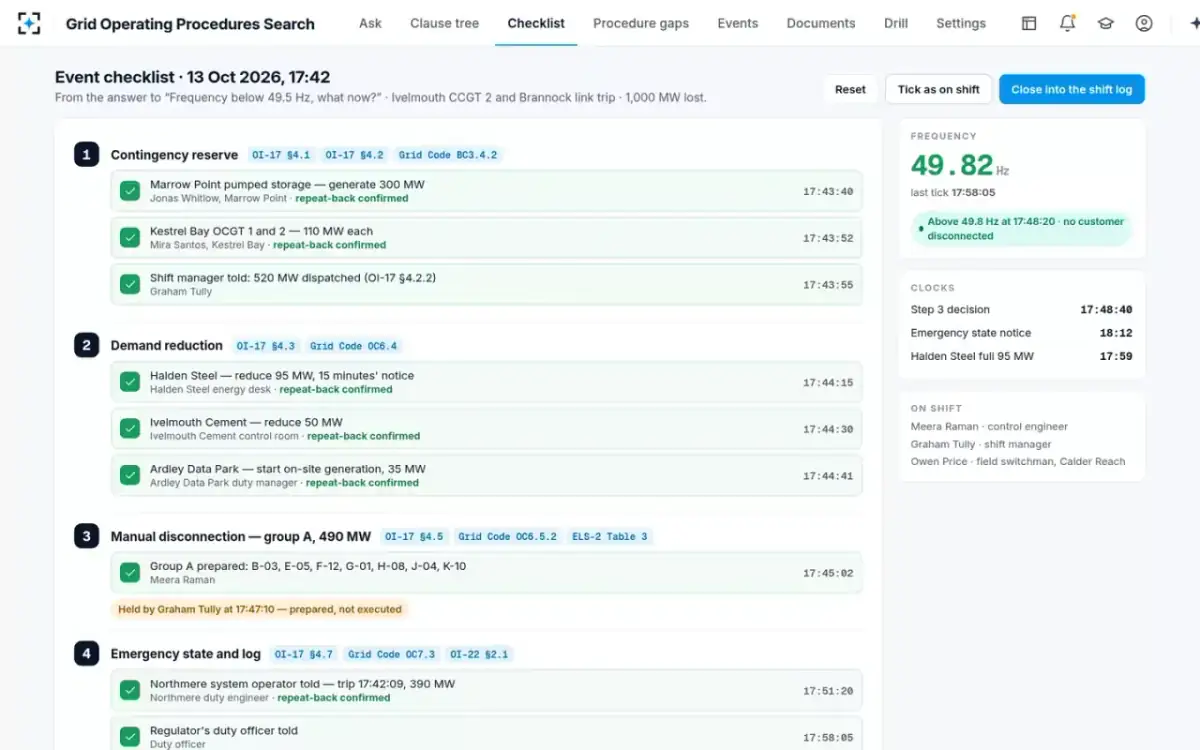The image size is (1200, 750).
Task: Open the training graduation cap icon
Action: (x=1105, y=23)
